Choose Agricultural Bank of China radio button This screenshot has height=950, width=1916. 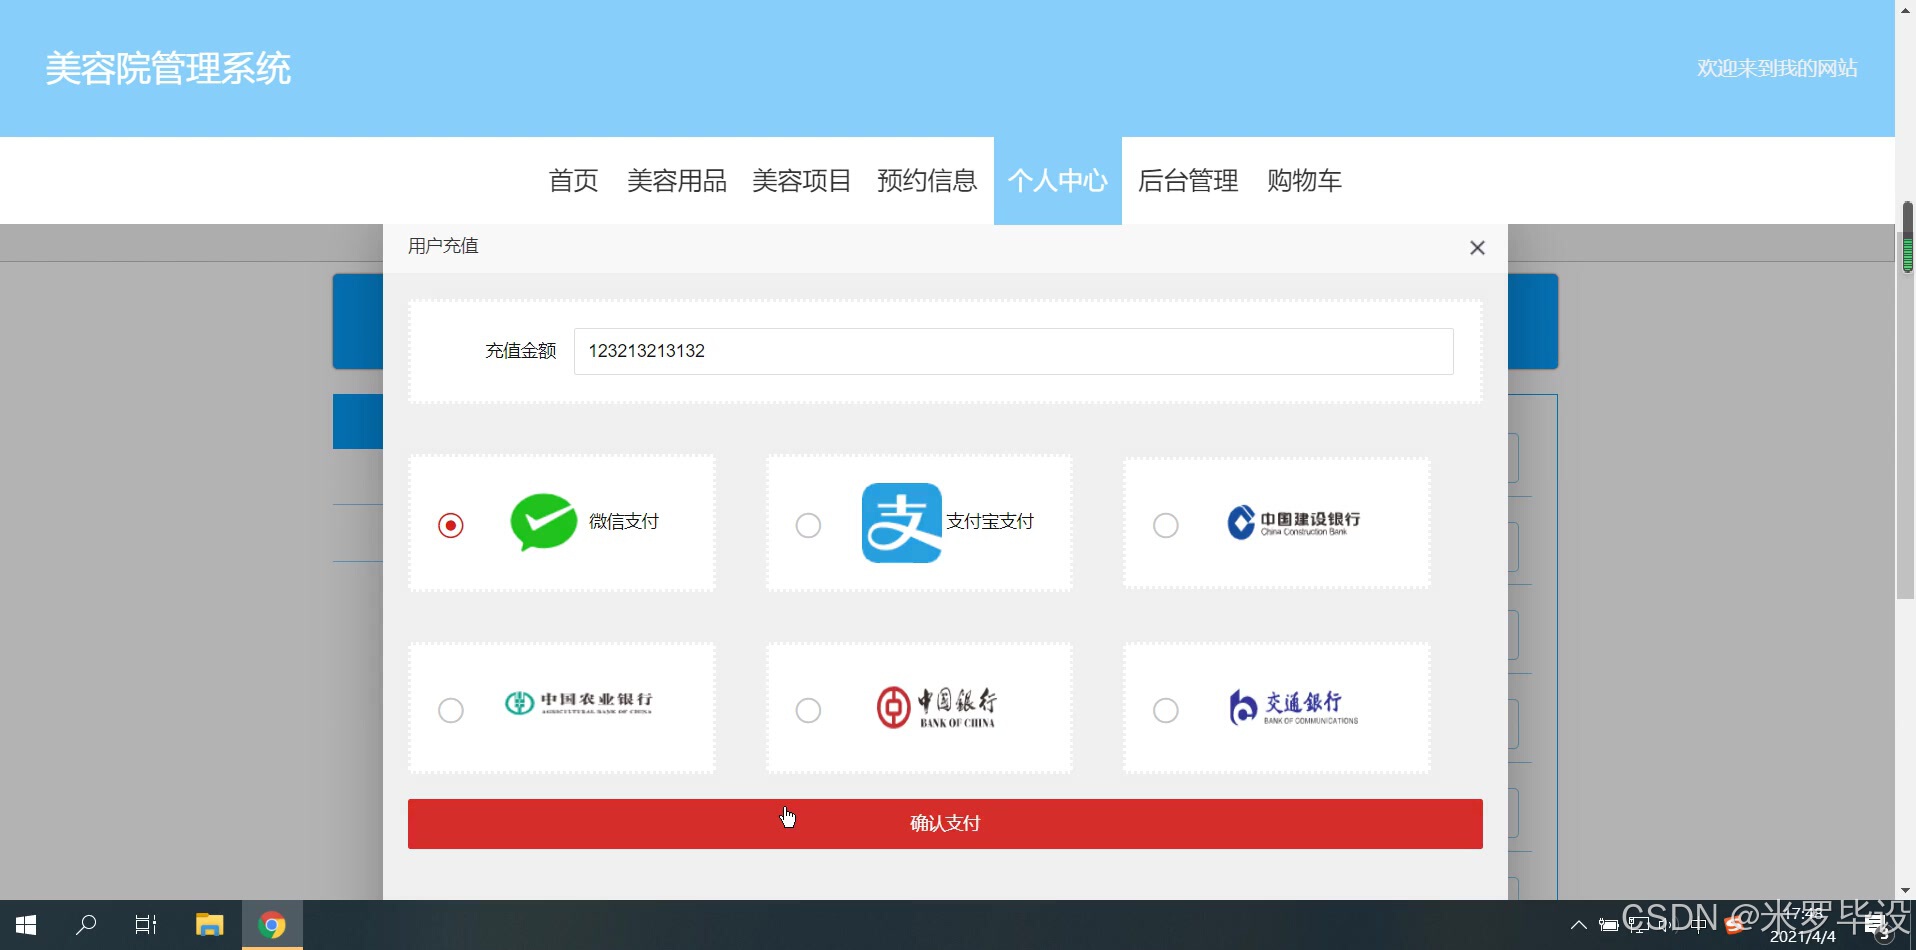[451, 710]
